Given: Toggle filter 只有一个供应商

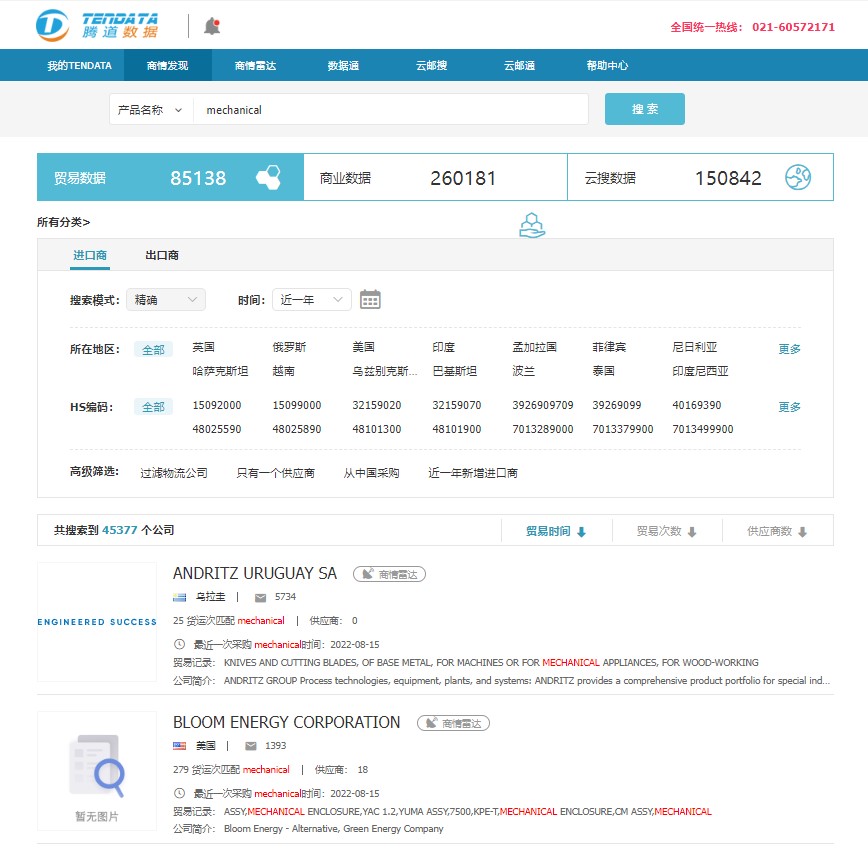Looking at the screenshot, I should tap(276, 473).
